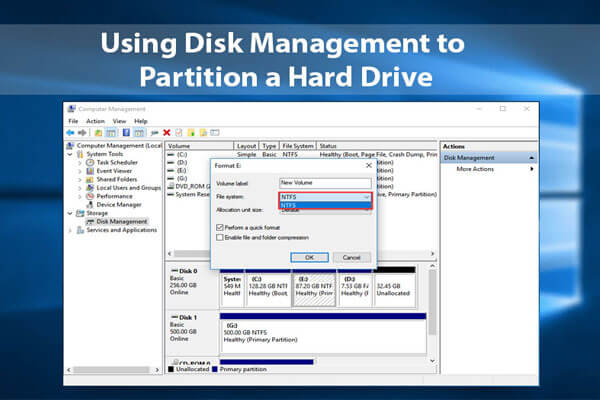Choose the highlighted NTFS option in the list
Image resolution: width=600 pixels, height=400 pixels.
coord(325,206)
